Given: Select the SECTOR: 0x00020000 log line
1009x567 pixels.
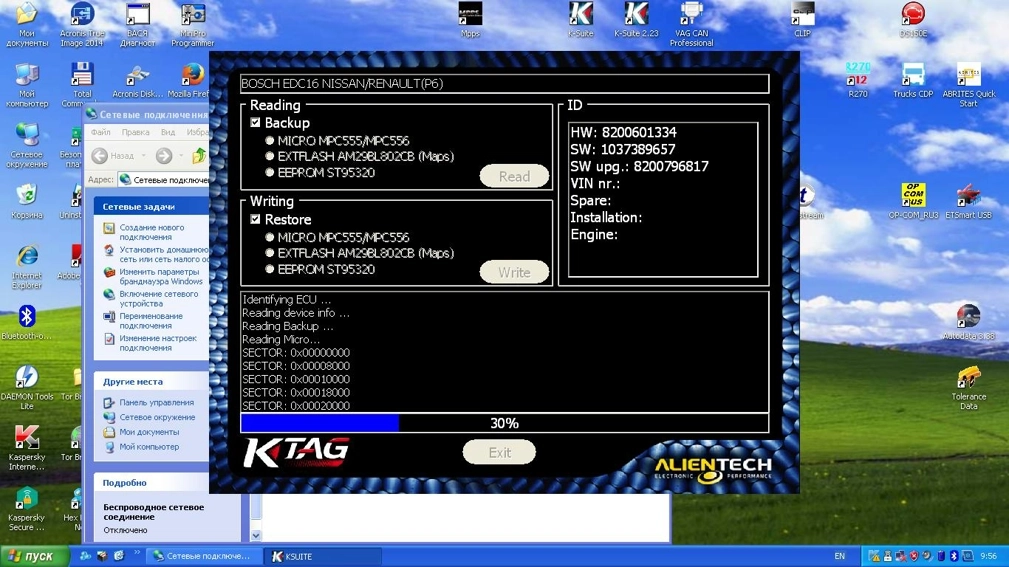Looking at the screenshot, I should point(296,405).
